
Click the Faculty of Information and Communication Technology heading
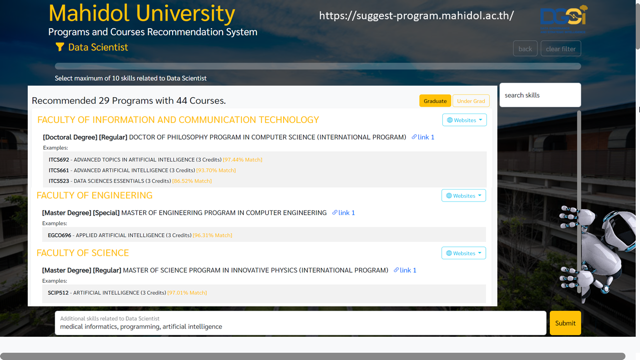pos(178,120)
